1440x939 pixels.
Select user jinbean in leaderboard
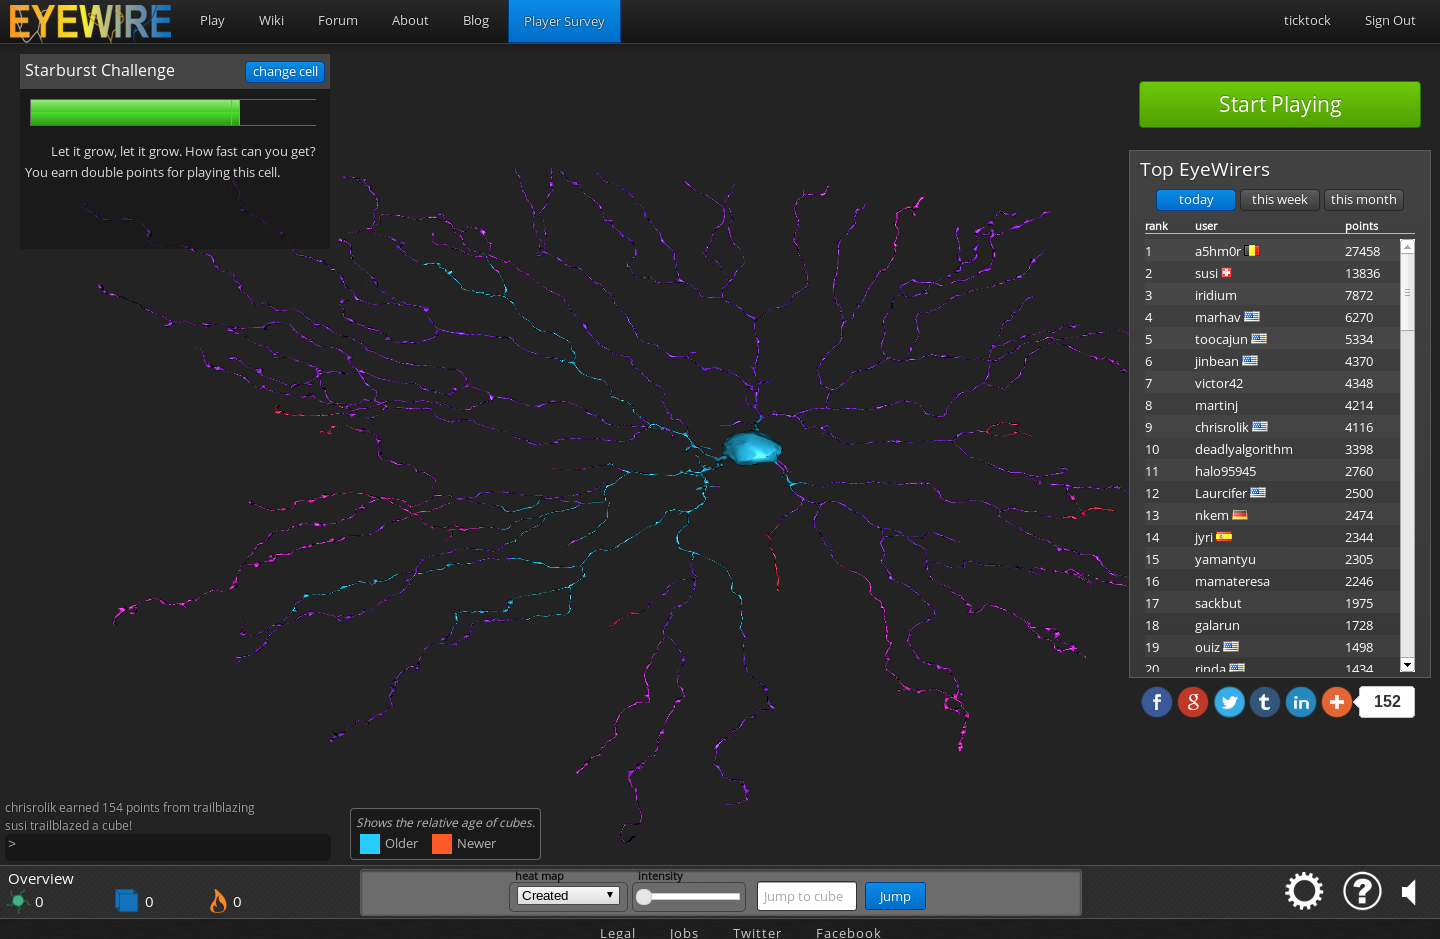coord(1216,362)
